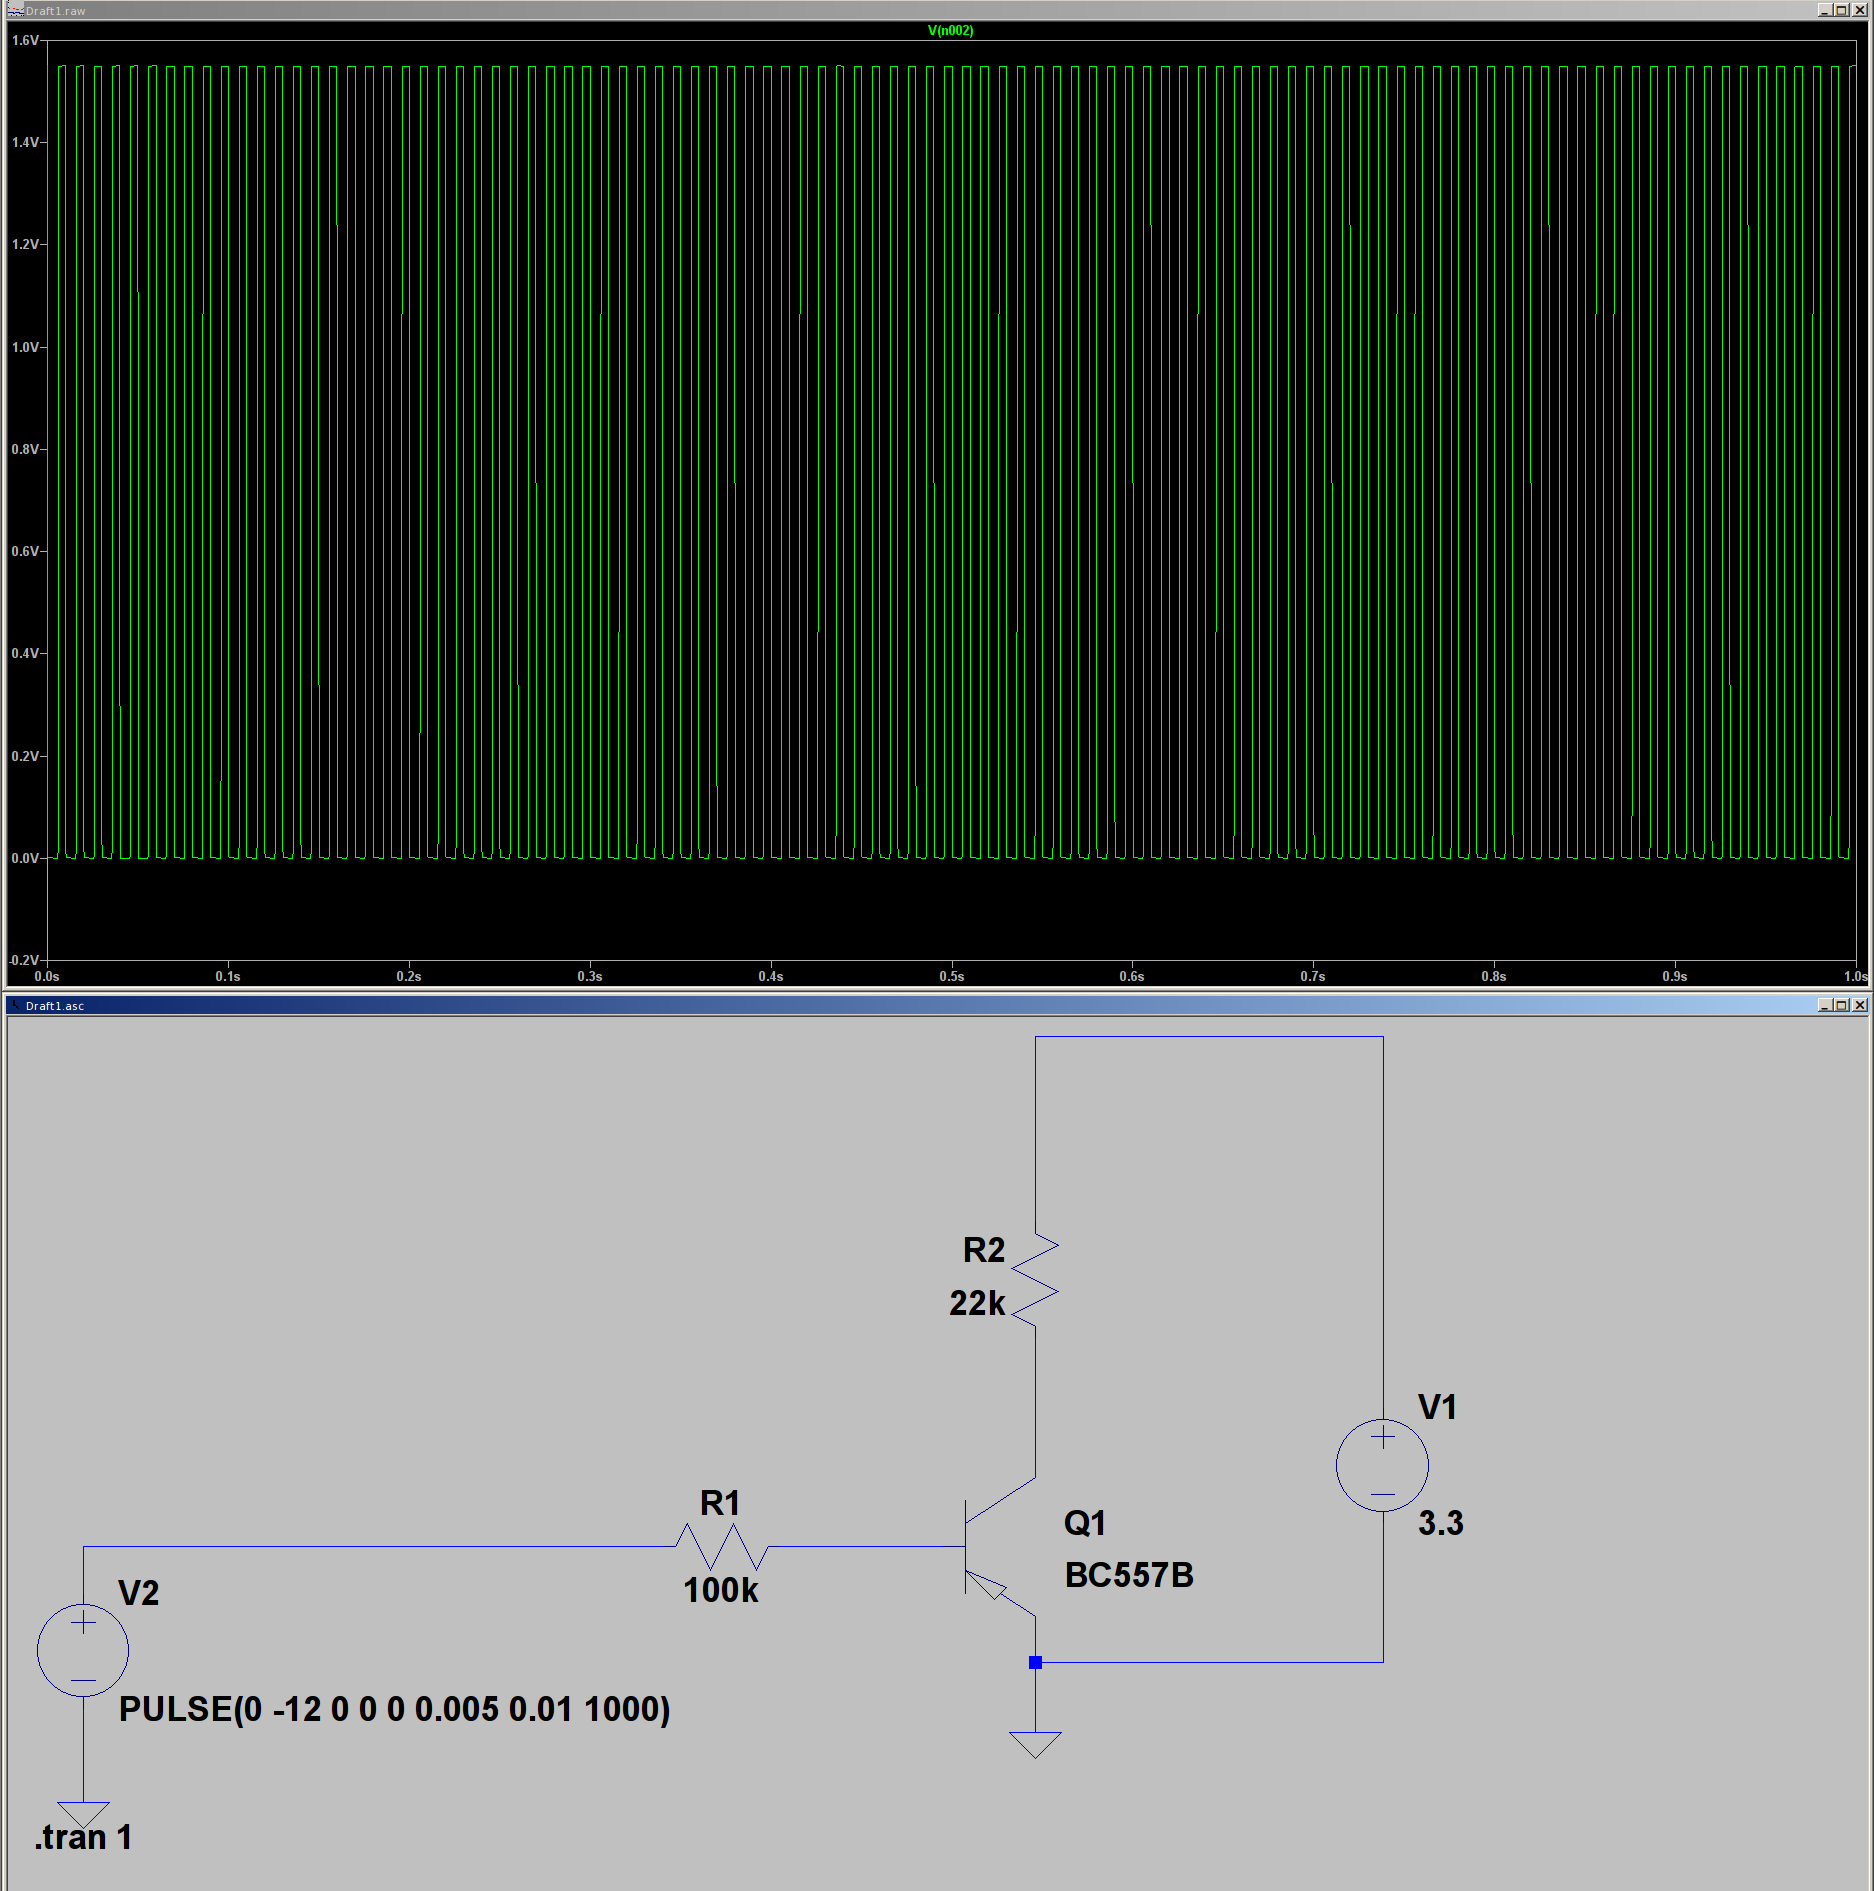The width and height of the screenshot is (1874, 1891).
Task: Click the BC557B transistor model label
Action: [x=1129, y=1575]
